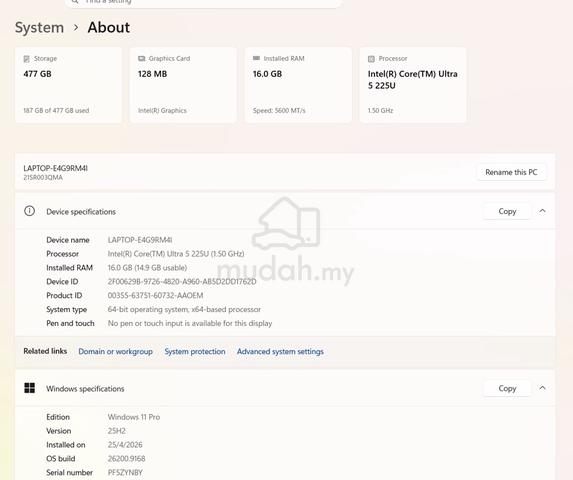This screenshot has height=480, width=573.
Task: Collapse the Windows specifications section
Action: [x=543, y=388]
